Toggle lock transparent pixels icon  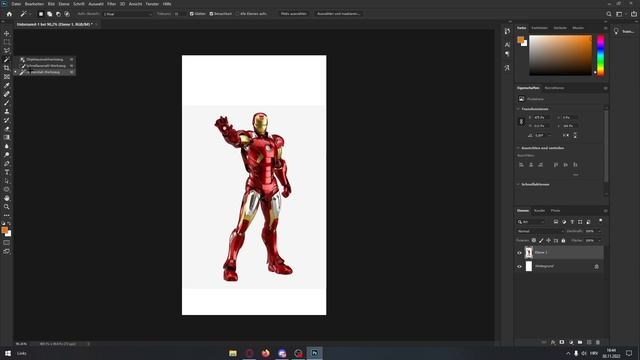point(534,240)
